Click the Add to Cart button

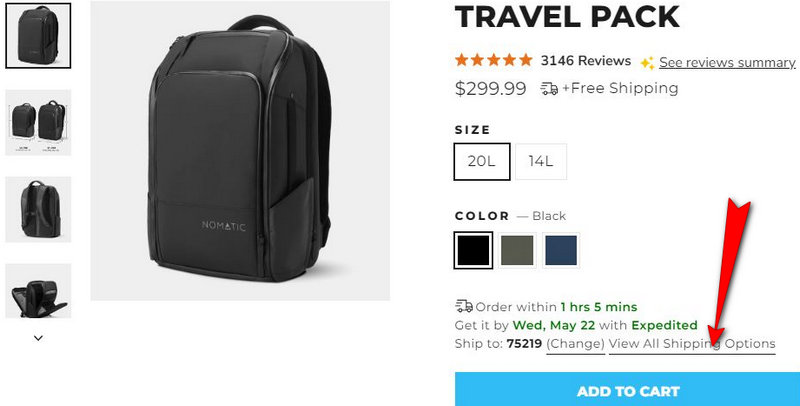[x=628, y=390]
